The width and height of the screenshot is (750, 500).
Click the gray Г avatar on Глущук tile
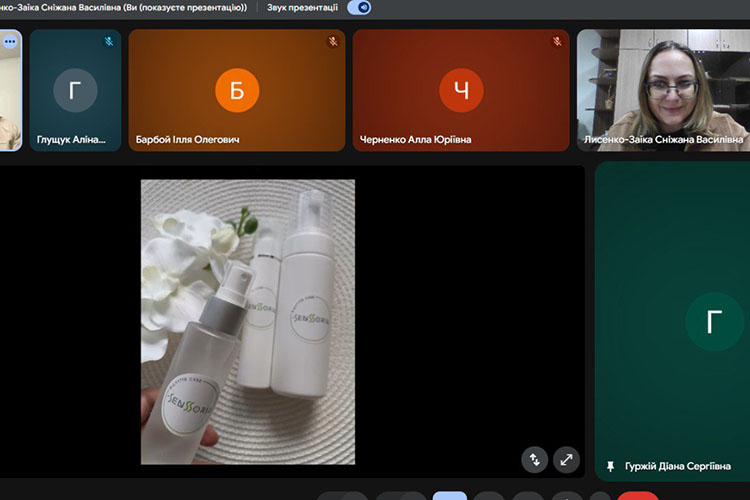point(75,91)
